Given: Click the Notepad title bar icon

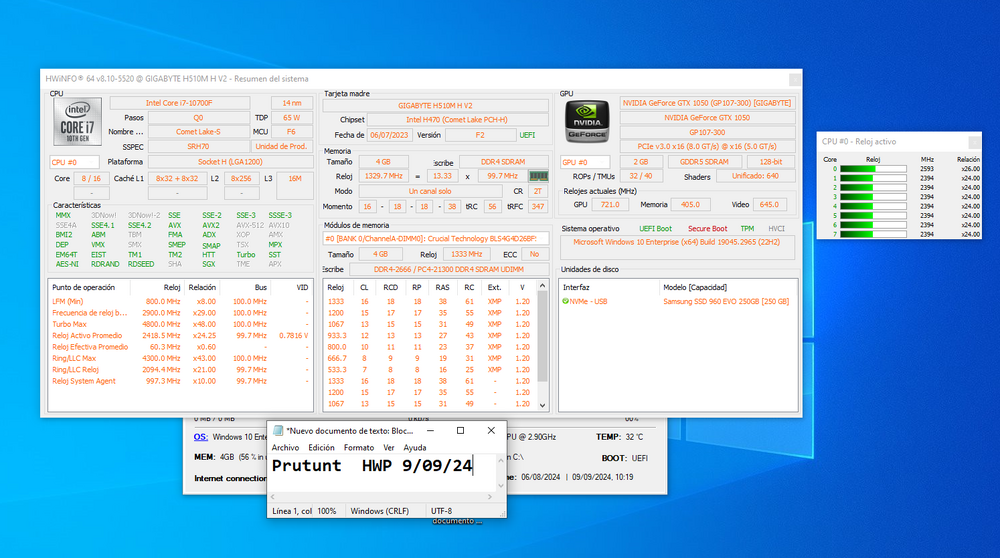Looking at the screenshot, I should [x=278, y=431].
